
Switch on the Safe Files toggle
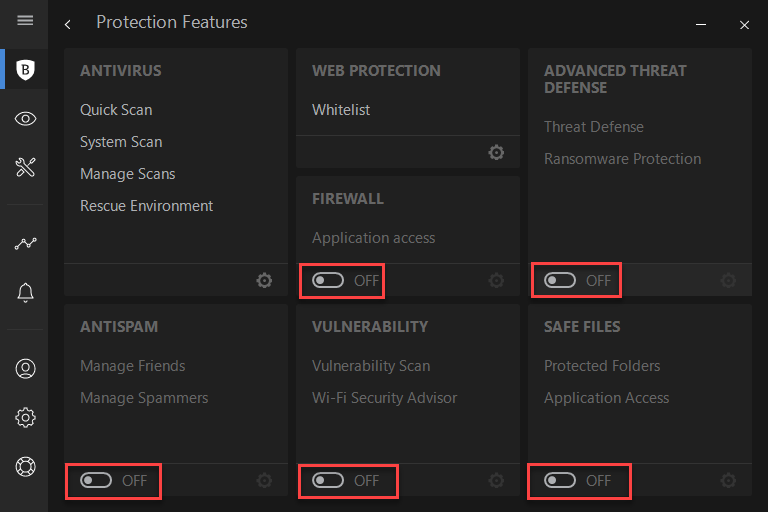tap(560, 481)
